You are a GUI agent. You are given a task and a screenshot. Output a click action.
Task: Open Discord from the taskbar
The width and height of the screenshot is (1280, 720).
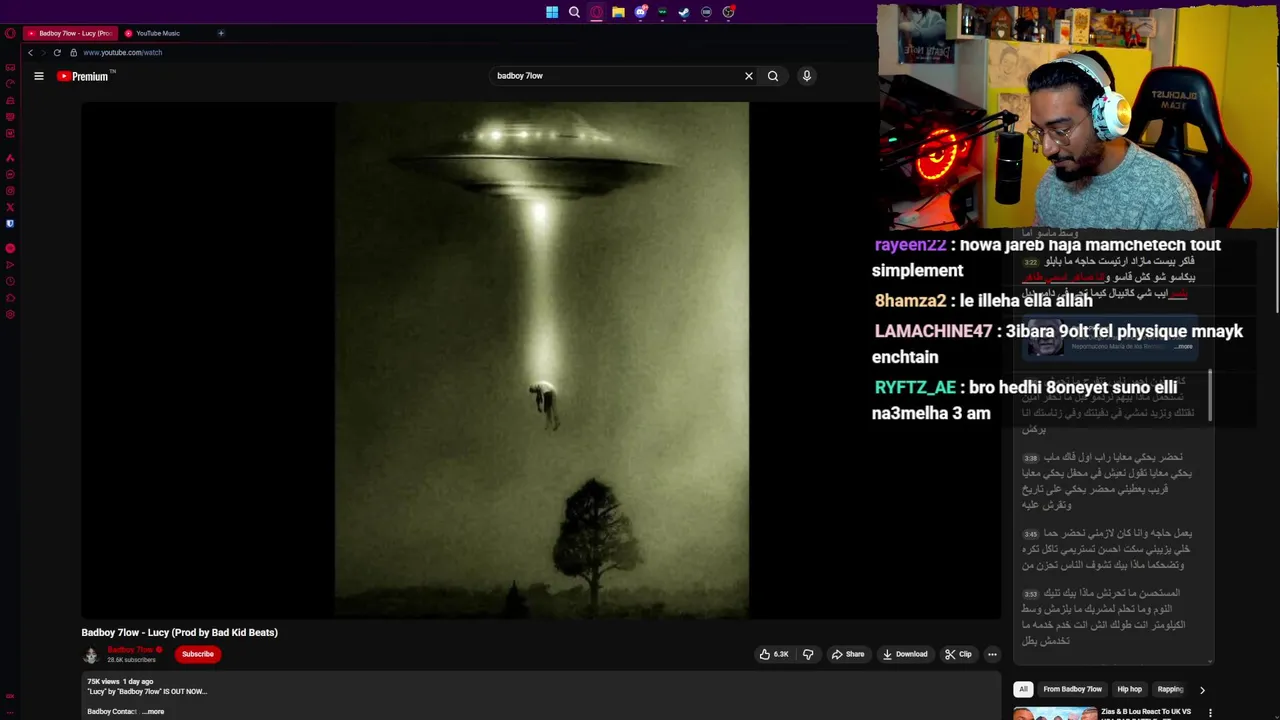click(x=640, y=12)
